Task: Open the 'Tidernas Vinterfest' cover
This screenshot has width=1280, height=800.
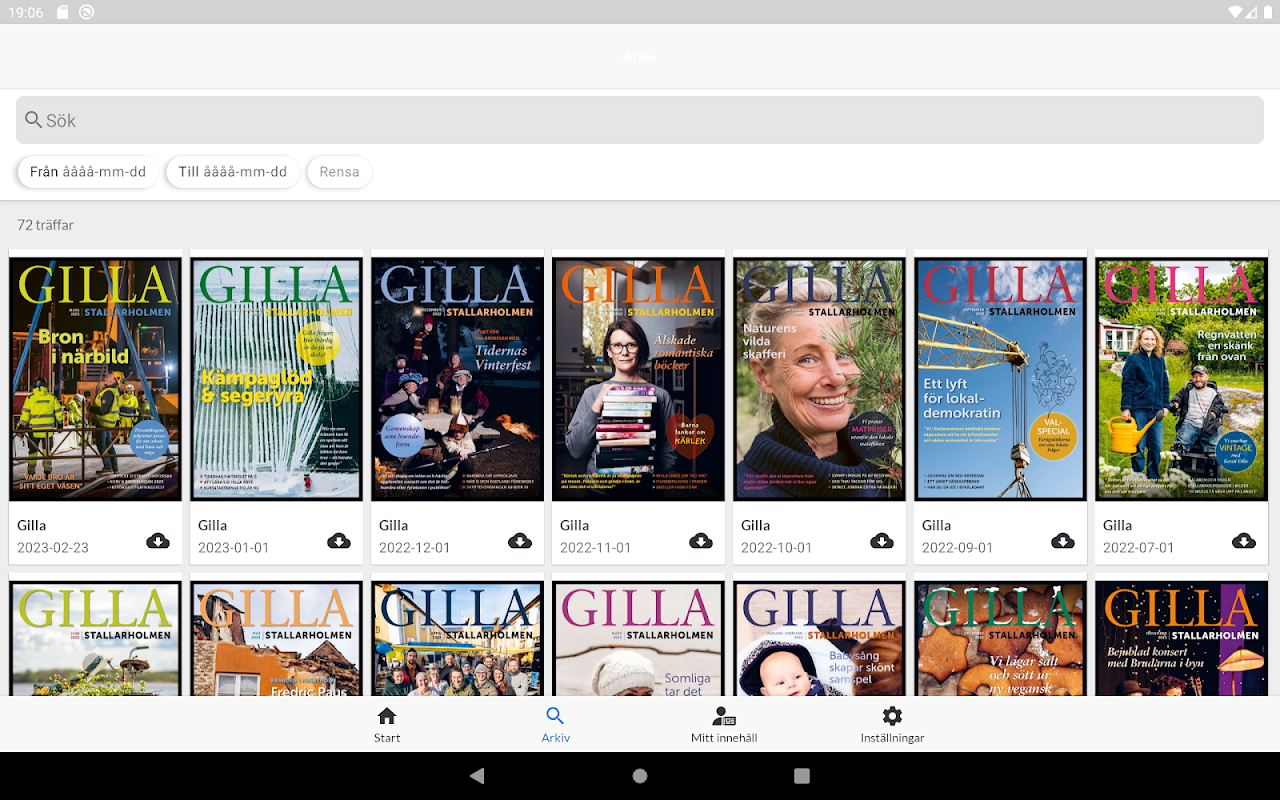Action: [x=458, y=379]
